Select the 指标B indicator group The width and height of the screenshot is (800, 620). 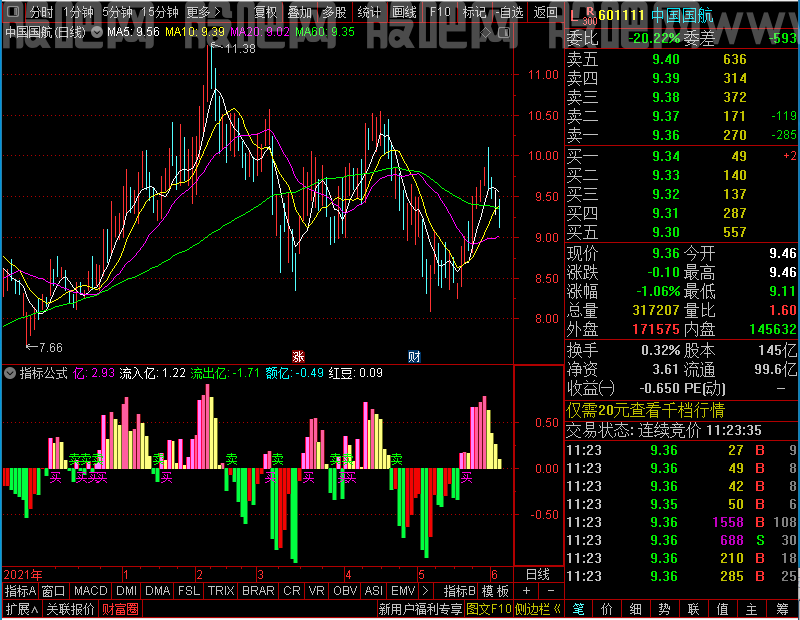coord(460,591)
